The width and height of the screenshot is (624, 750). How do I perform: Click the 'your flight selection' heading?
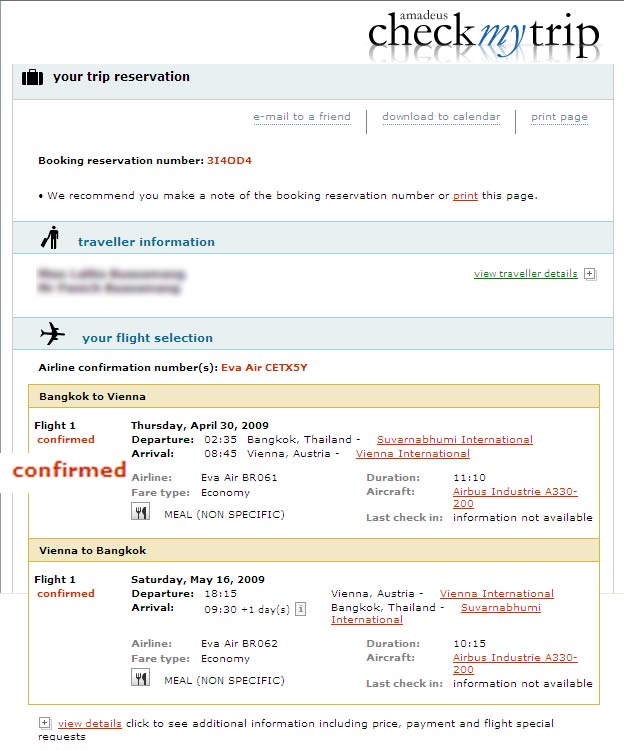point(147,338)
